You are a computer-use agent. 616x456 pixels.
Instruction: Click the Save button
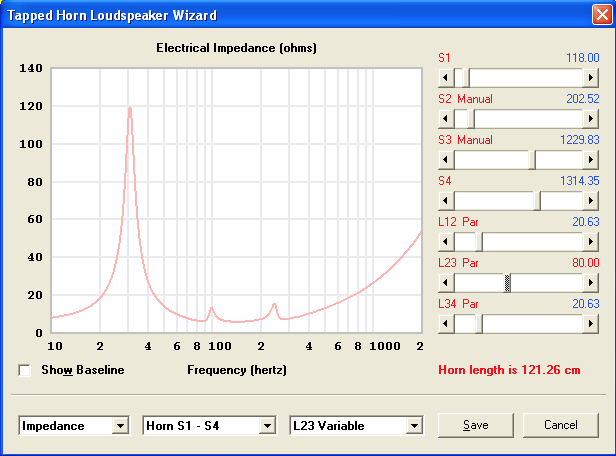[x=476, y=425]
